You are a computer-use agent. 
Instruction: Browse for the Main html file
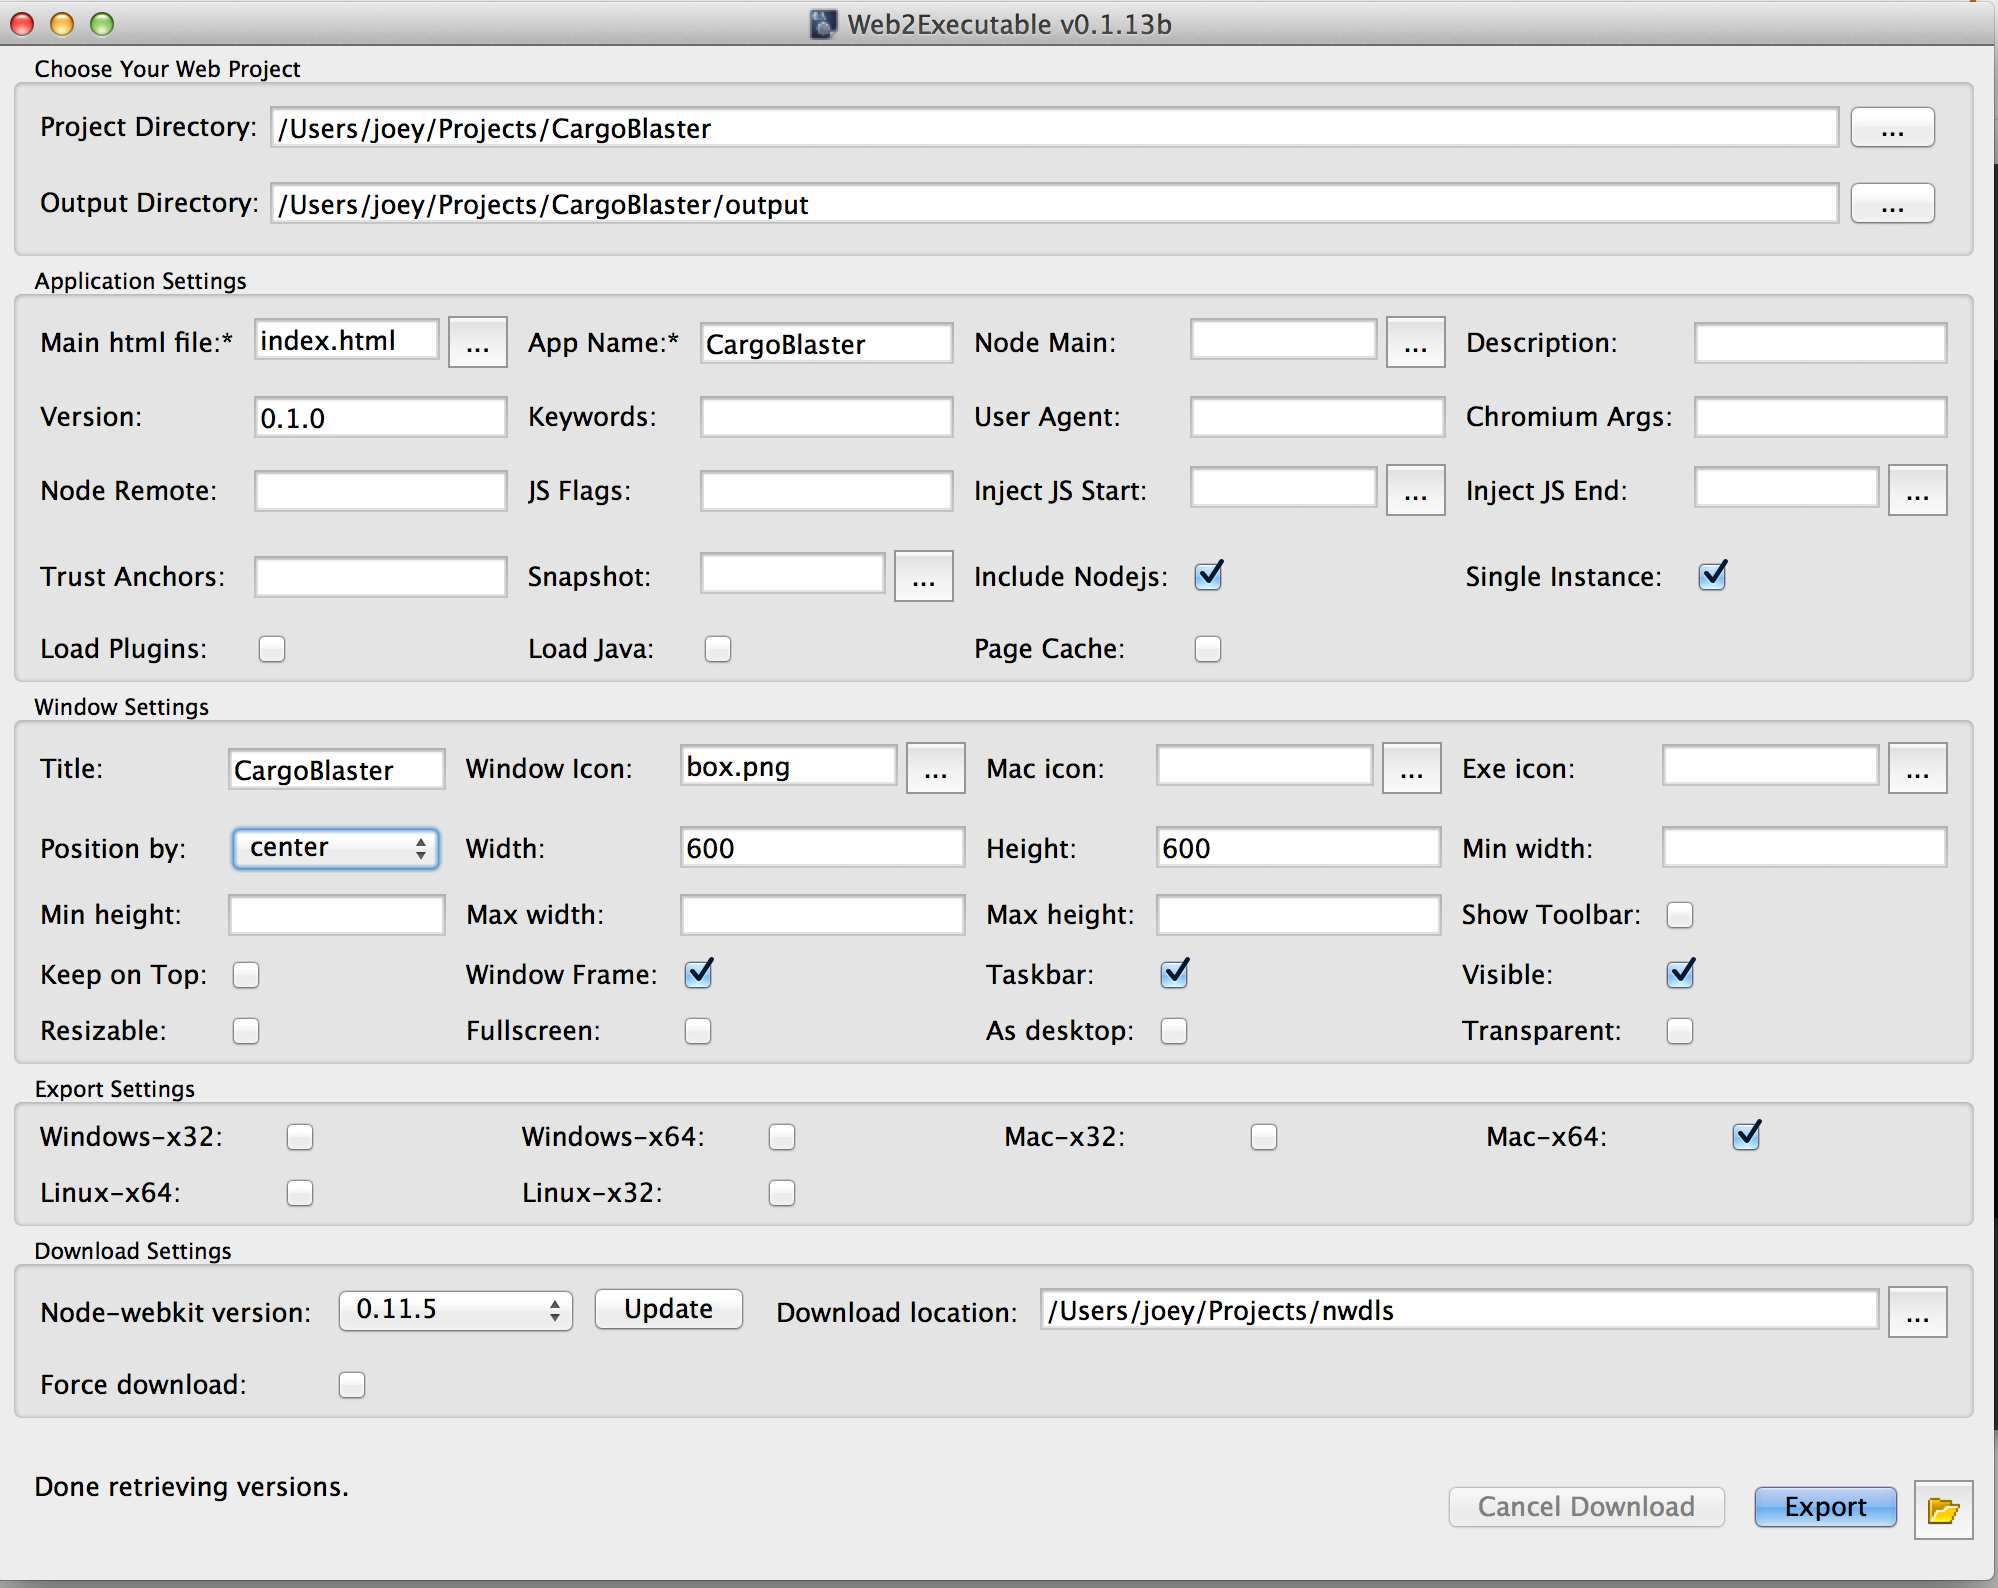(477, 342)
